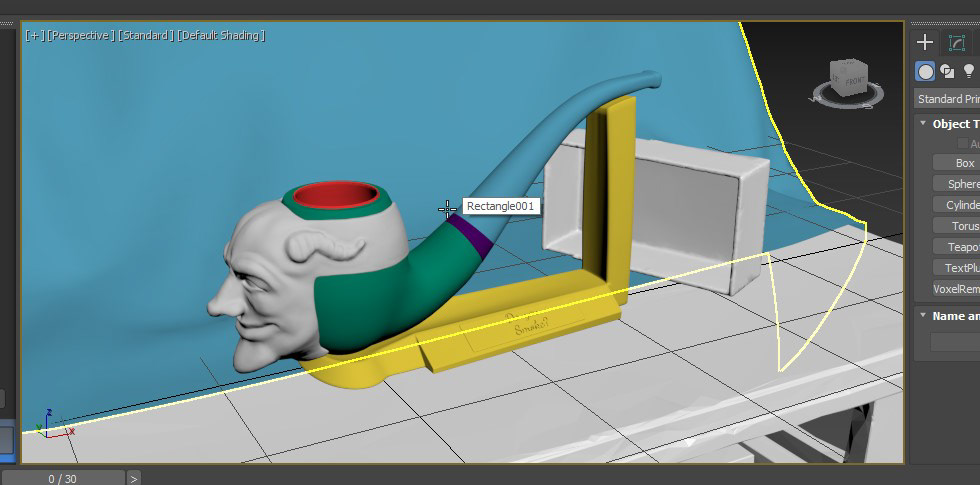Click the object name input field
This screenshot has width=980, height=485.
pos(955,342)
